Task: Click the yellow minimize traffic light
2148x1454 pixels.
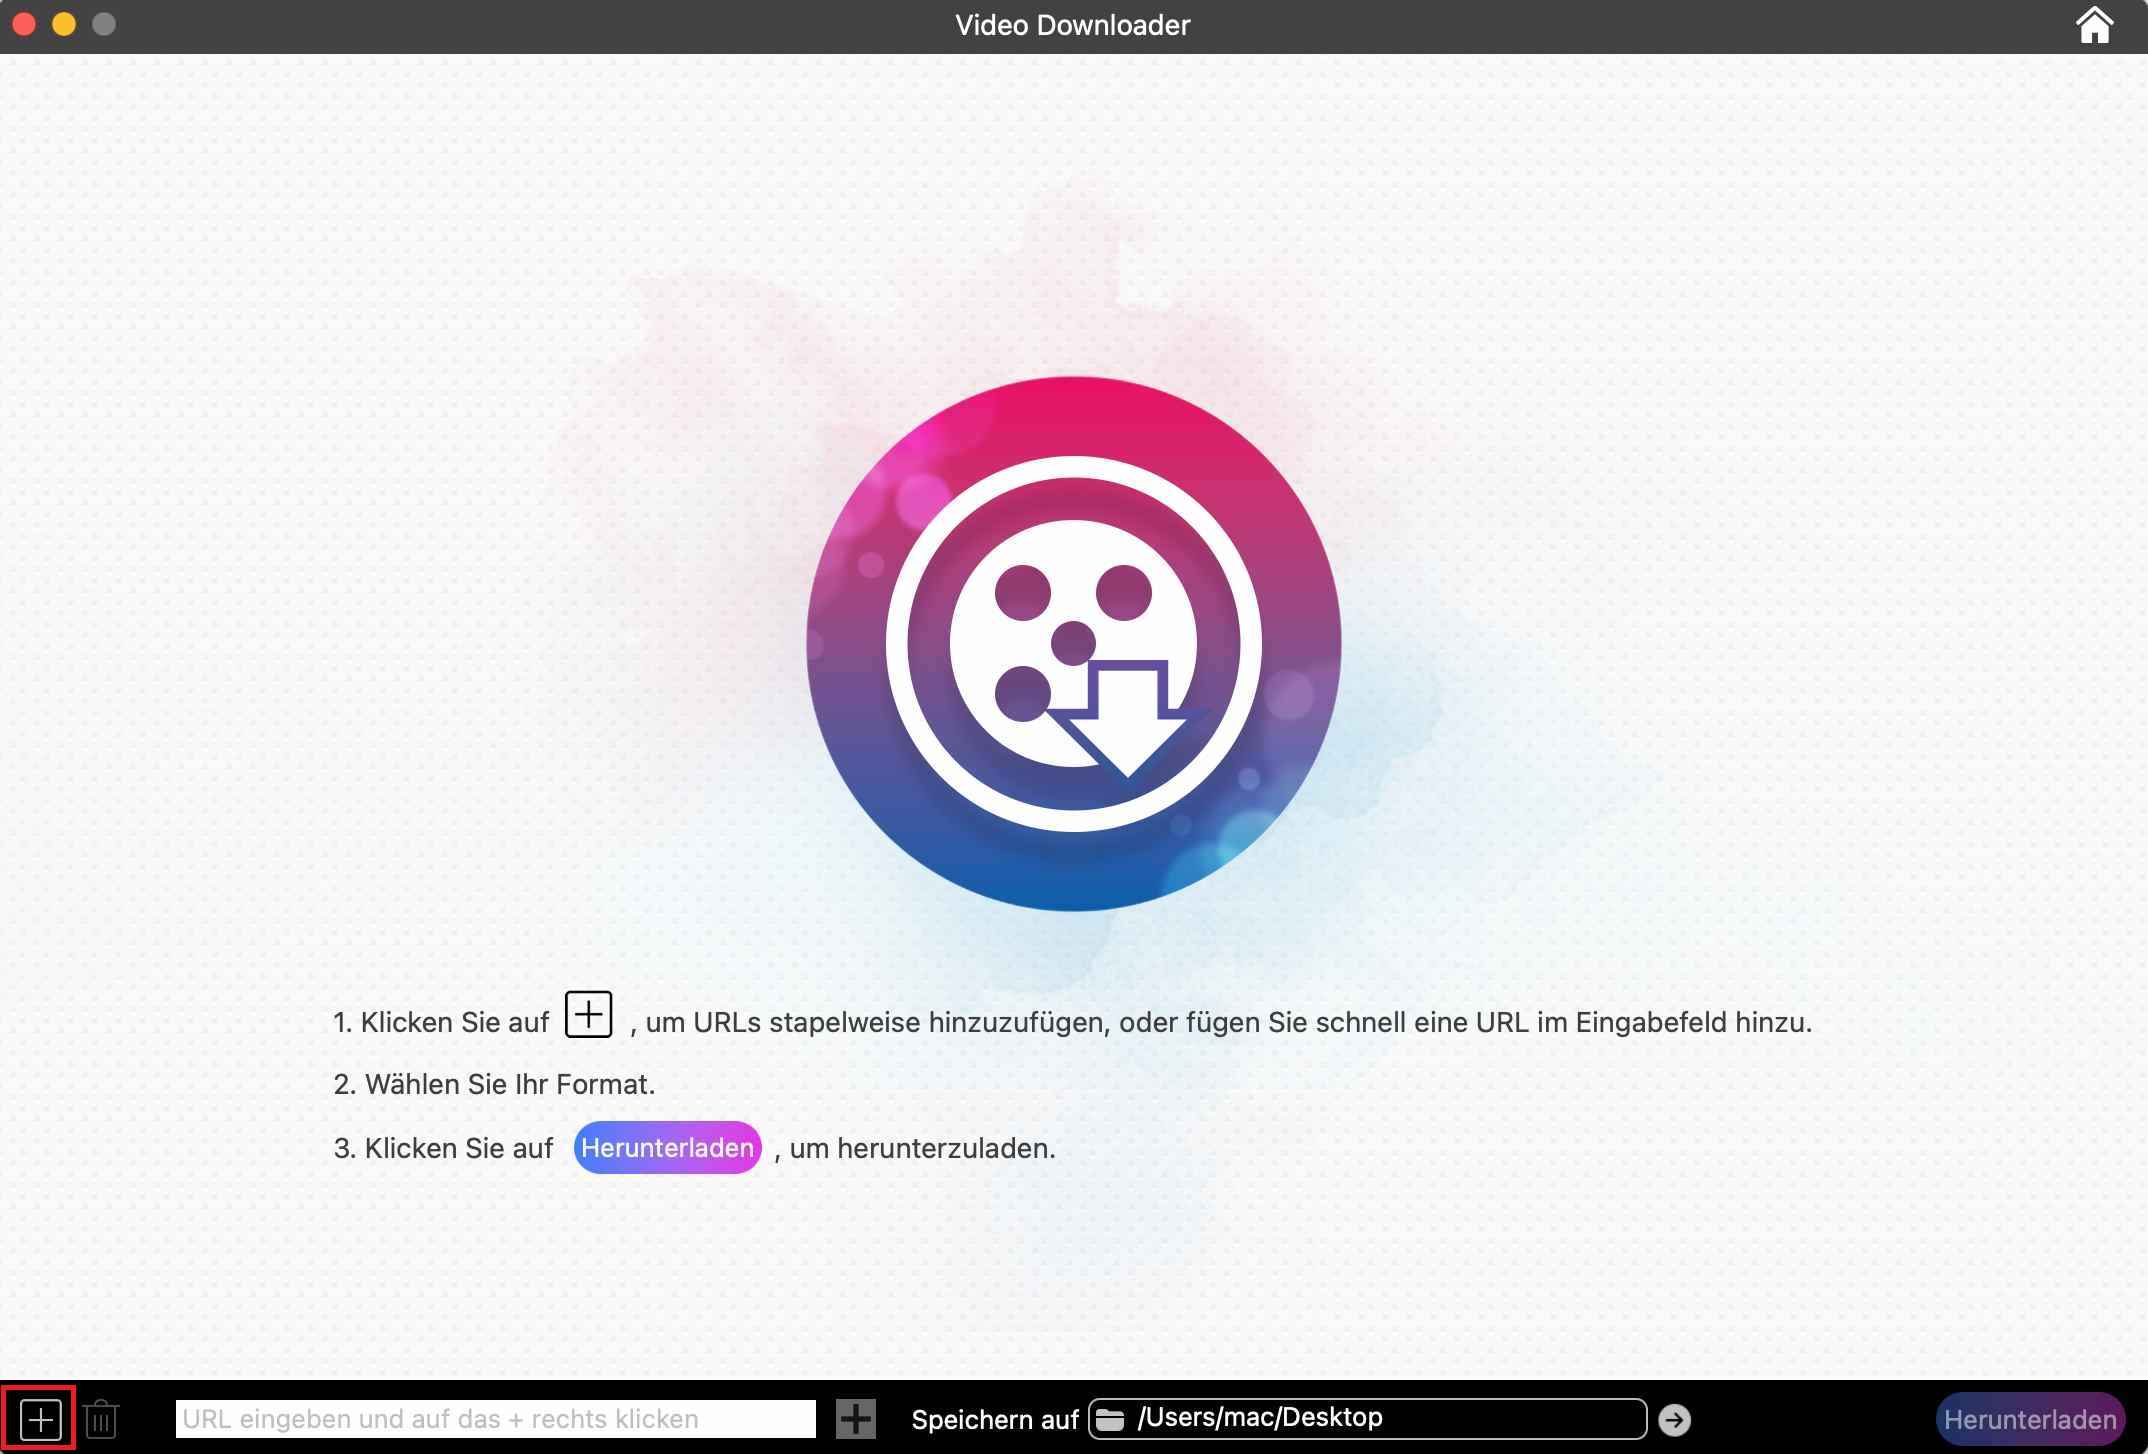Action: 64,25
